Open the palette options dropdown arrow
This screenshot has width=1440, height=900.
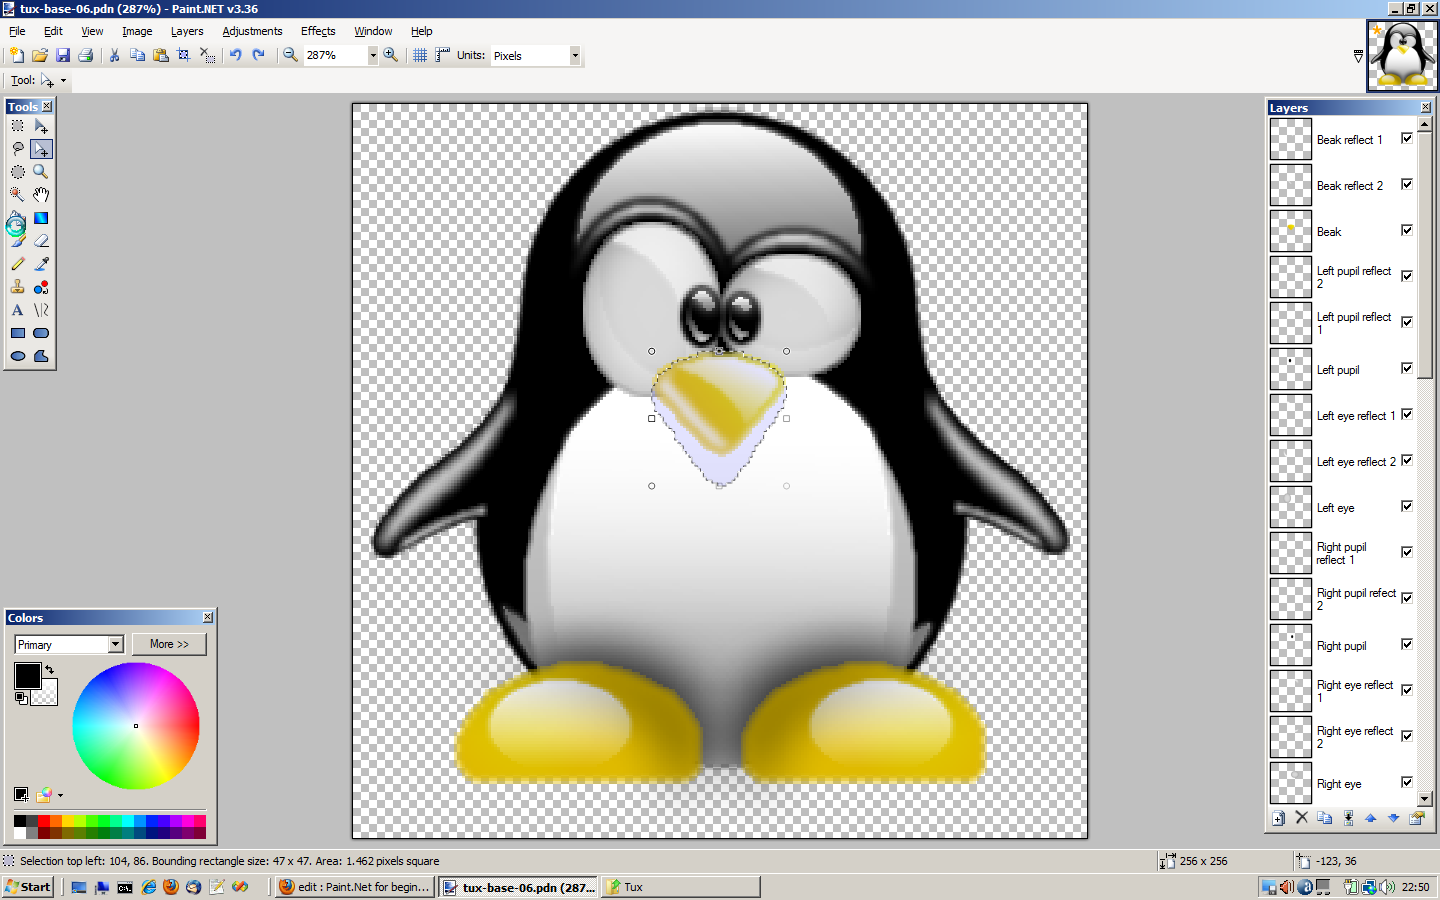click(x=60, y=796)
